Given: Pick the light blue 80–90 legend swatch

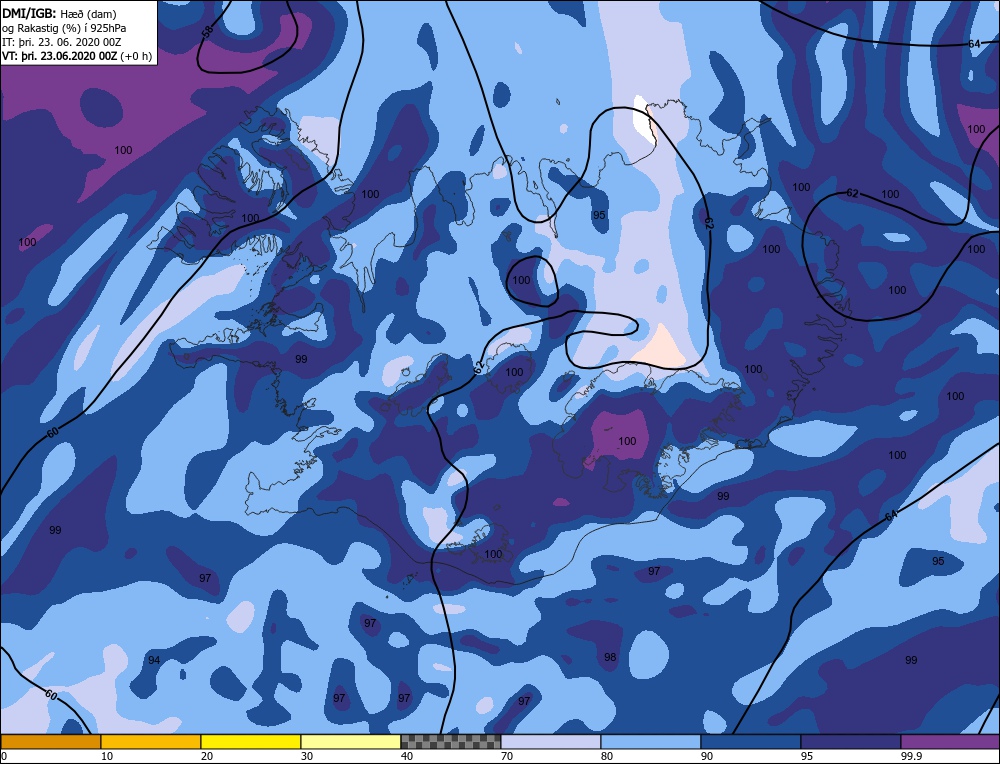Looking at the screenshot, I should coord(651,742).
